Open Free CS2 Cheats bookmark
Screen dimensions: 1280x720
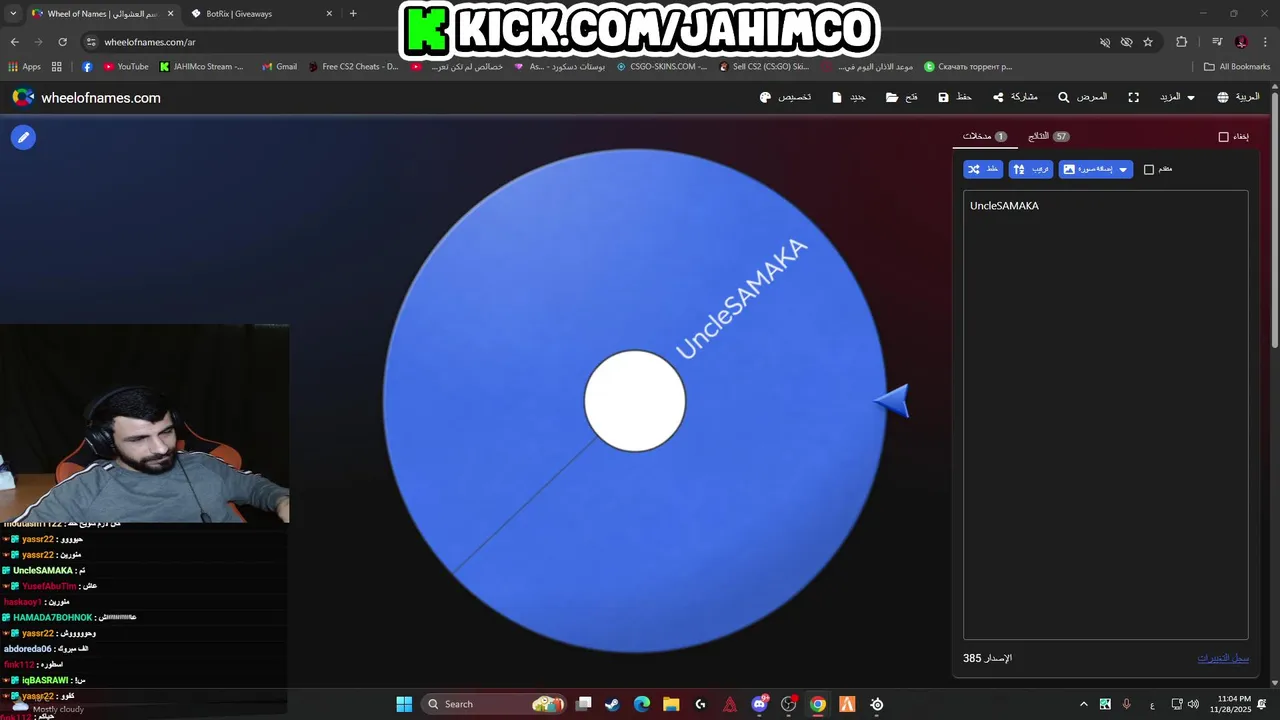[353, 67]
